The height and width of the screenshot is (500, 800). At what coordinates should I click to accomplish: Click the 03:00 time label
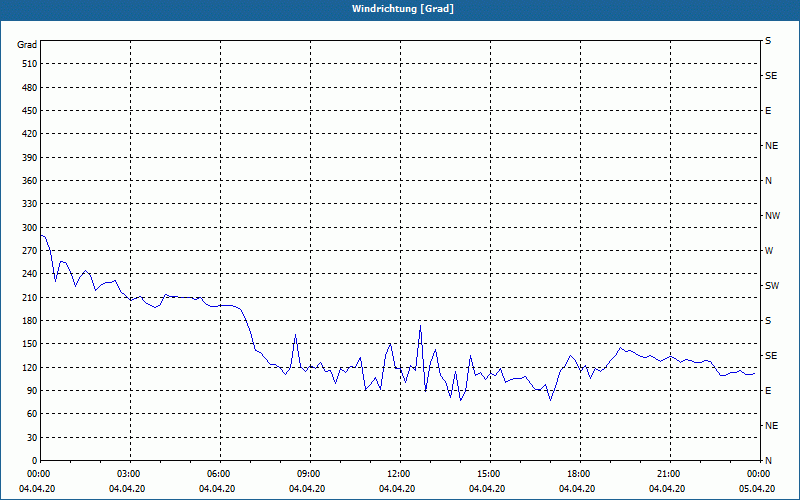click(127, 474)
